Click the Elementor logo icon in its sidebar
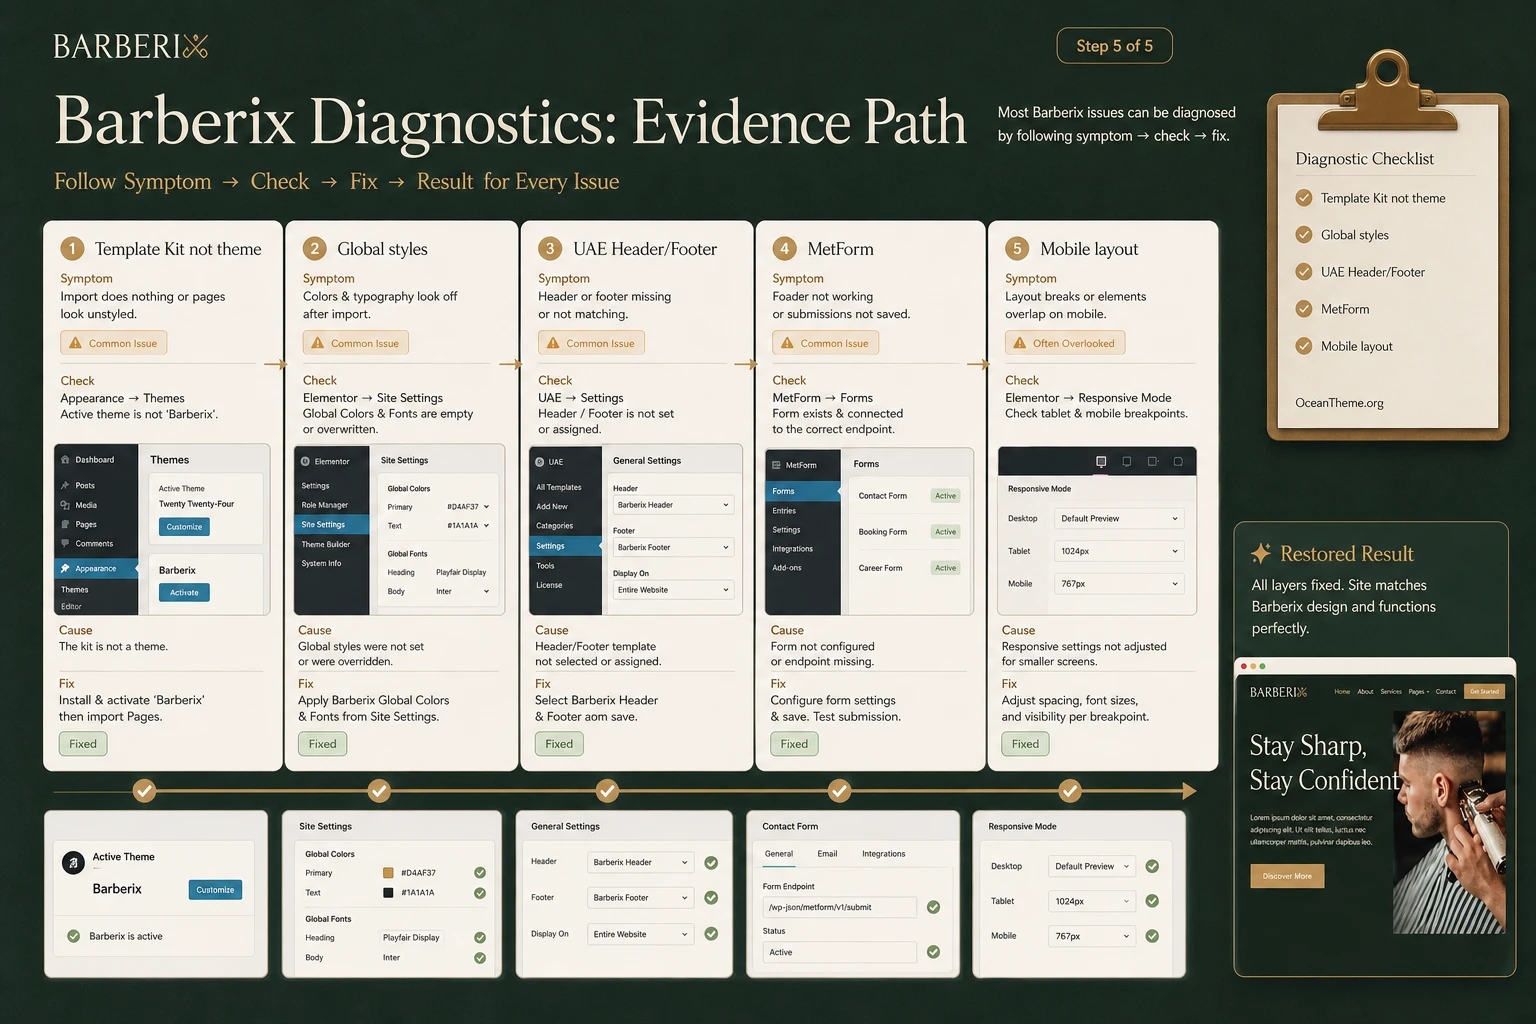The height and width of the screenshot is (1024, 1536). point(305,461)
